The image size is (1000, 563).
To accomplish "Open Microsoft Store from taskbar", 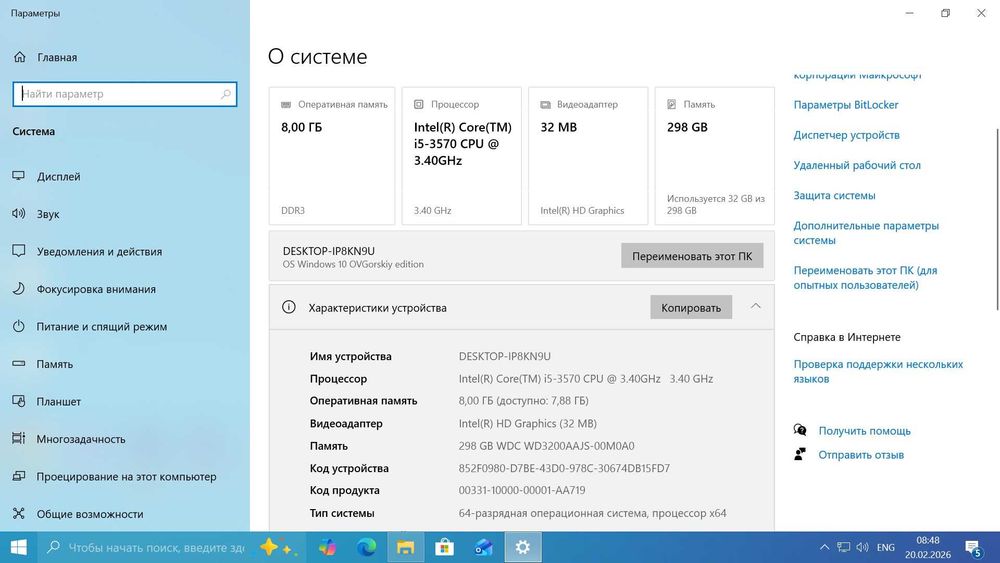I will [x=445, y=547].
